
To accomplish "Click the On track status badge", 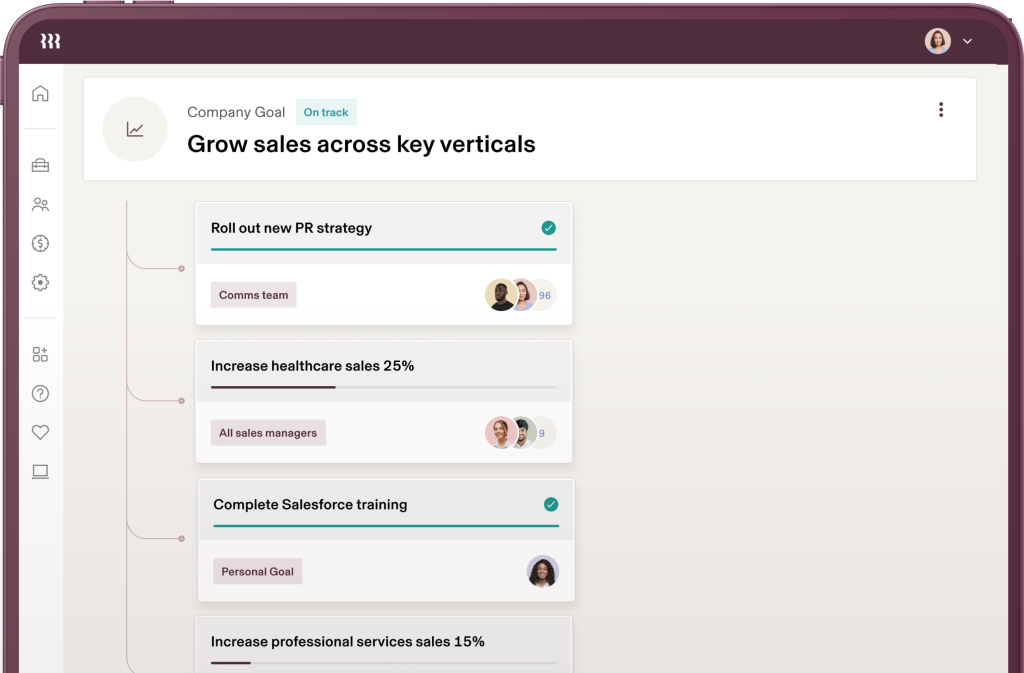I will [x=326, y=112].
